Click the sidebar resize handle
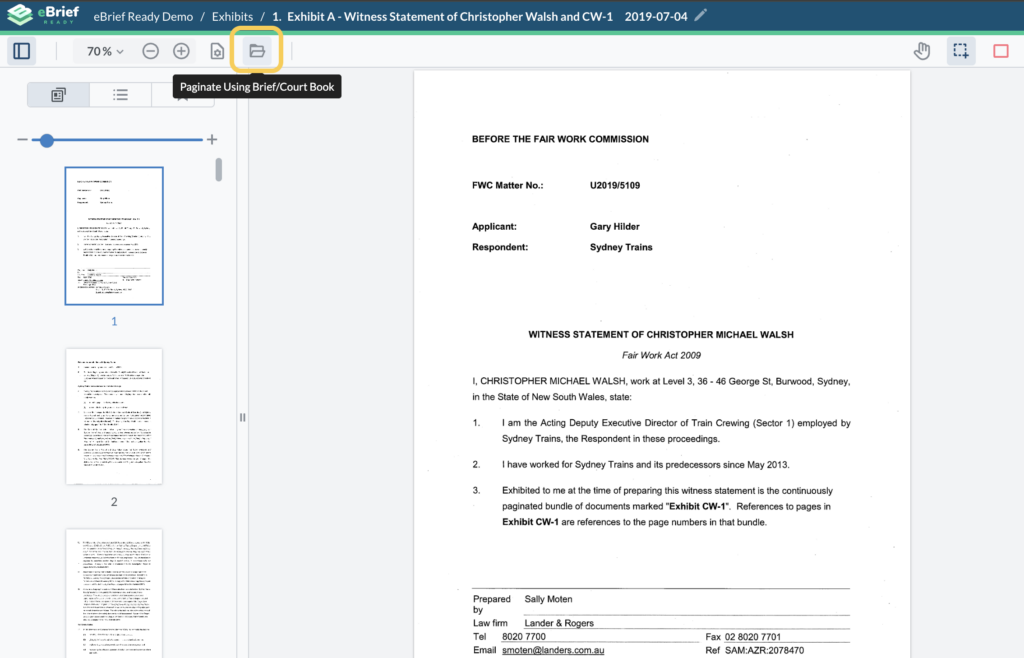The image size is (1024, 658). pos(242,417)
